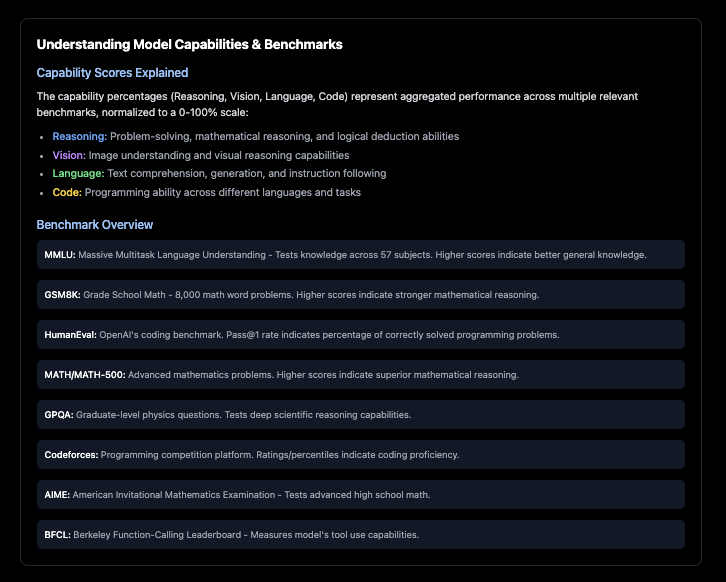Click the Capability Scores Explained heading
726x582 pixels.
(x=112, y=73)
